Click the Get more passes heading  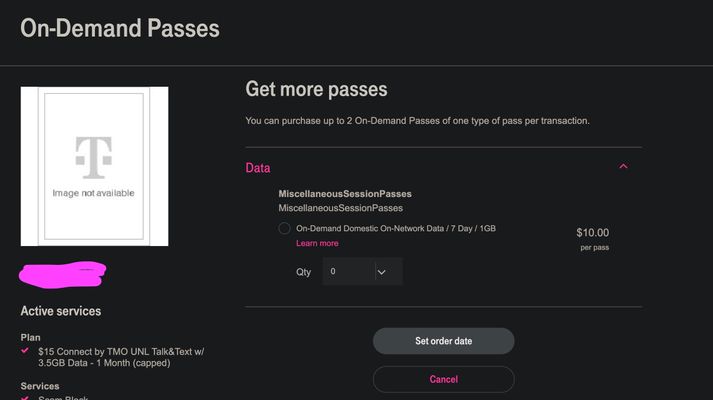coord(316,89)
